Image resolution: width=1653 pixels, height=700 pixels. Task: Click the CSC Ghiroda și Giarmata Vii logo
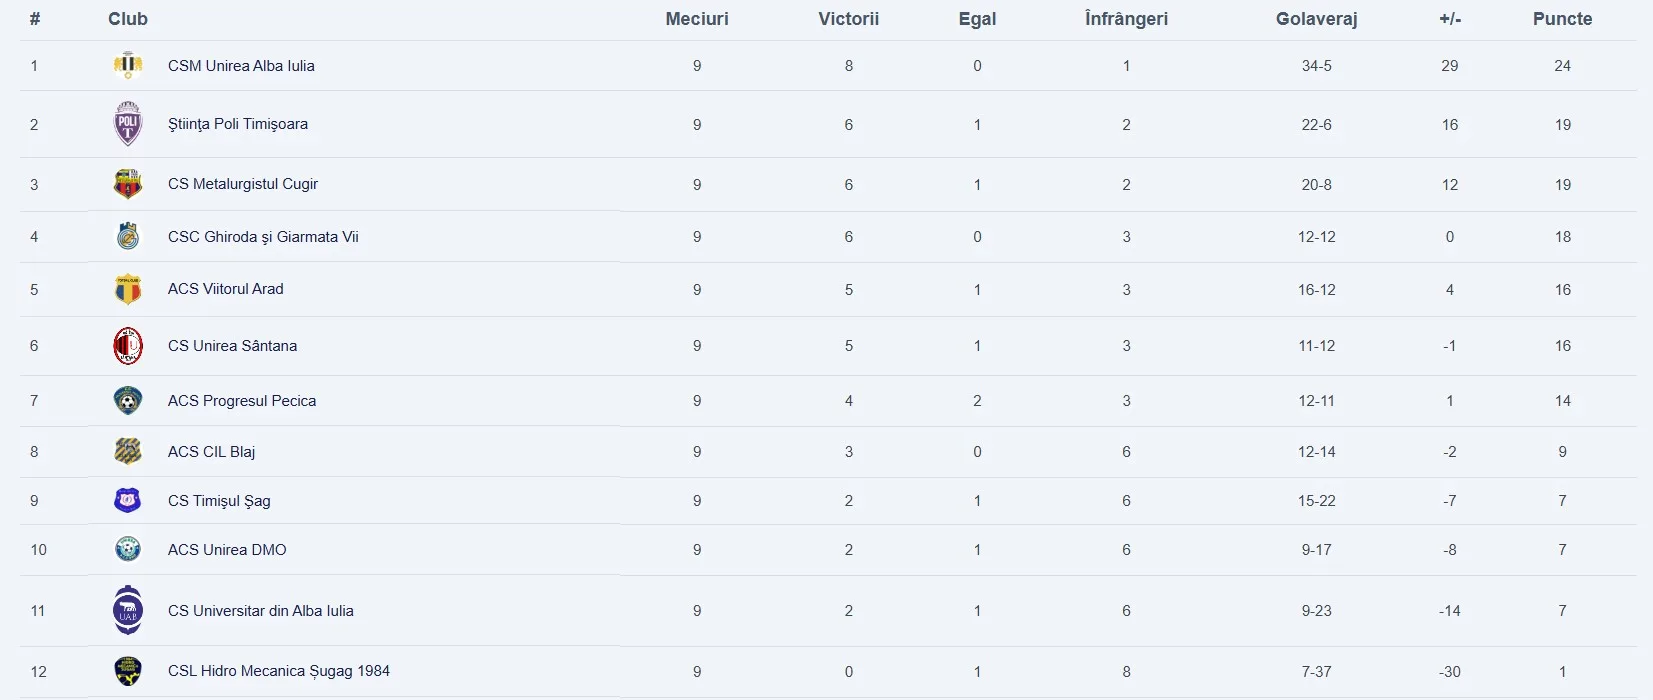pyautogui.click(x=128, y=237)
